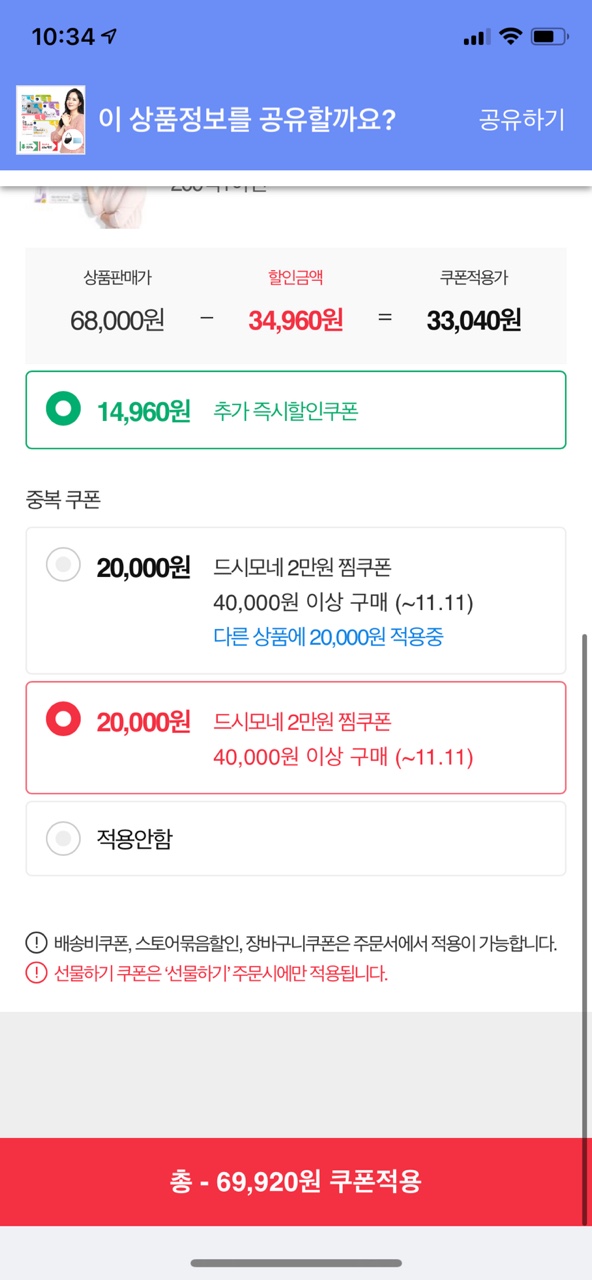Viewport: 592px width, 1280px height.
Task: Tap the cellular signal bars icon
Action: point(477,38)
